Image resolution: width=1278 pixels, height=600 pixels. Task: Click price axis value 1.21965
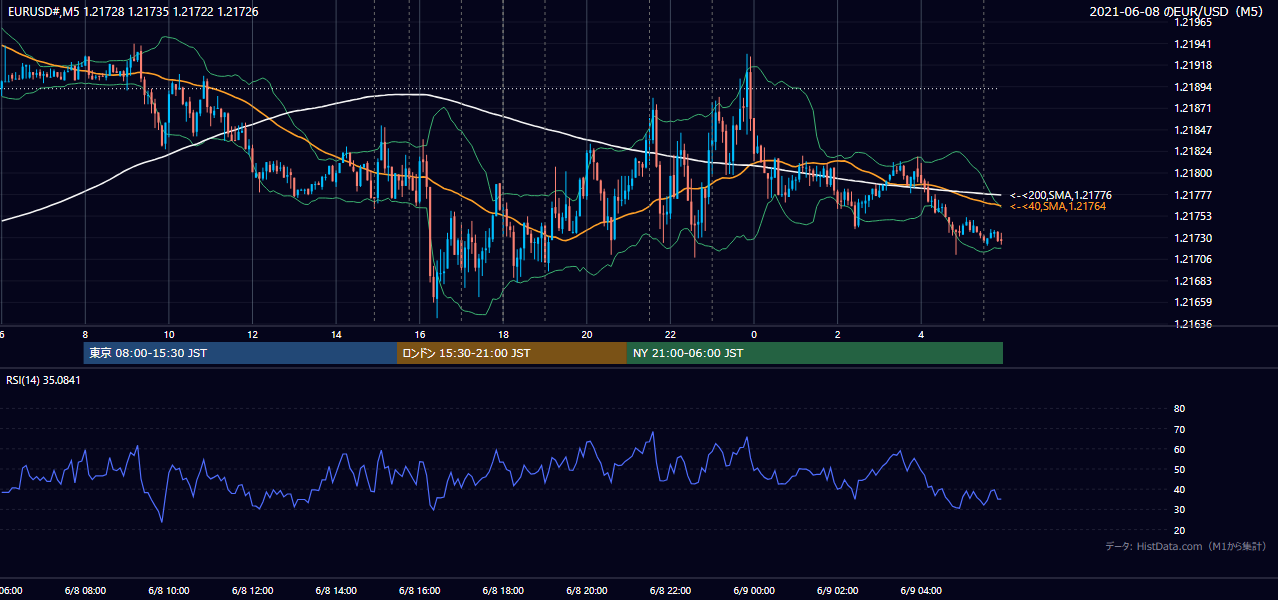1193,22
